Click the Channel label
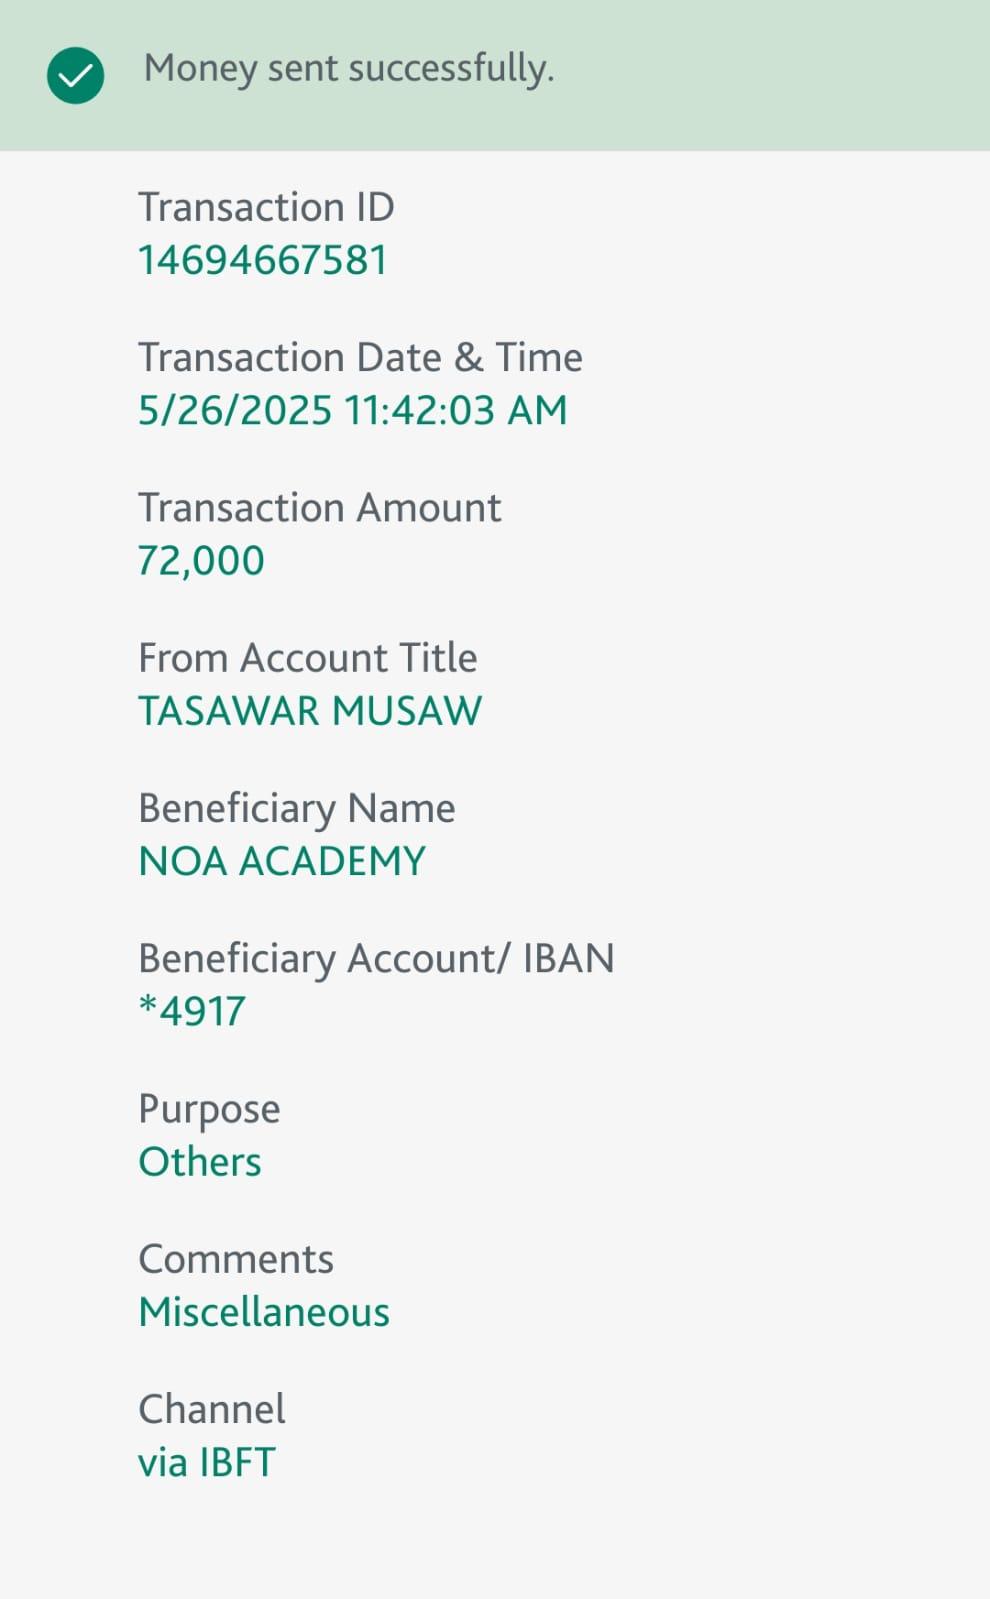Screen dimensions: 990x1599 pos(212,1409)
